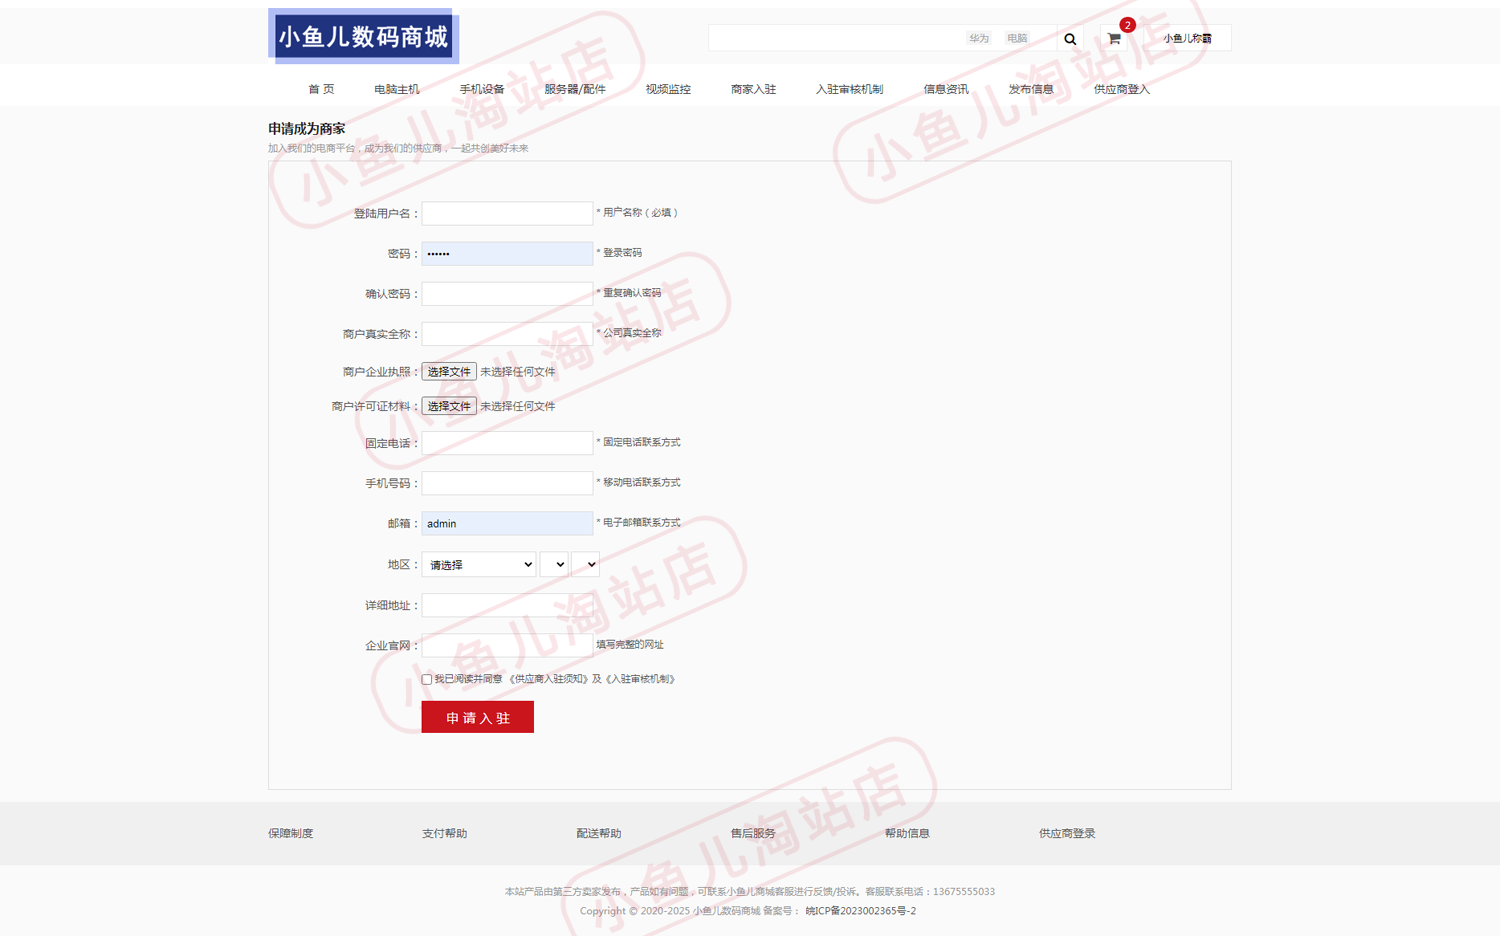This screenshot has width=1500, height=936.
Task: Click the 申请成为商家 heading text
Action: pos(307,129)
